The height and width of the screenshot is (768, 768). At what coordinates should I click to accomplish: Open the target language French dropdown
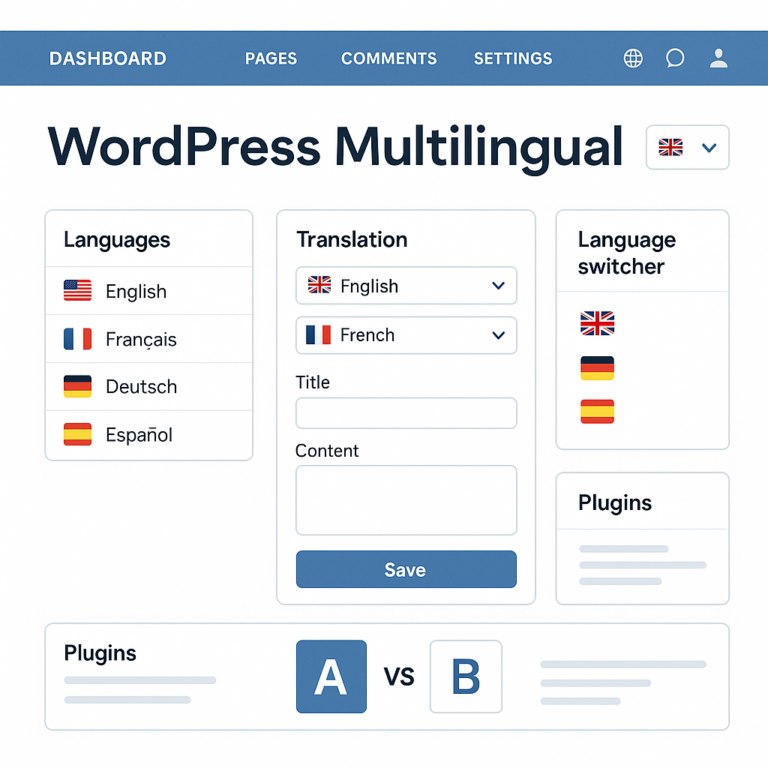406,335
